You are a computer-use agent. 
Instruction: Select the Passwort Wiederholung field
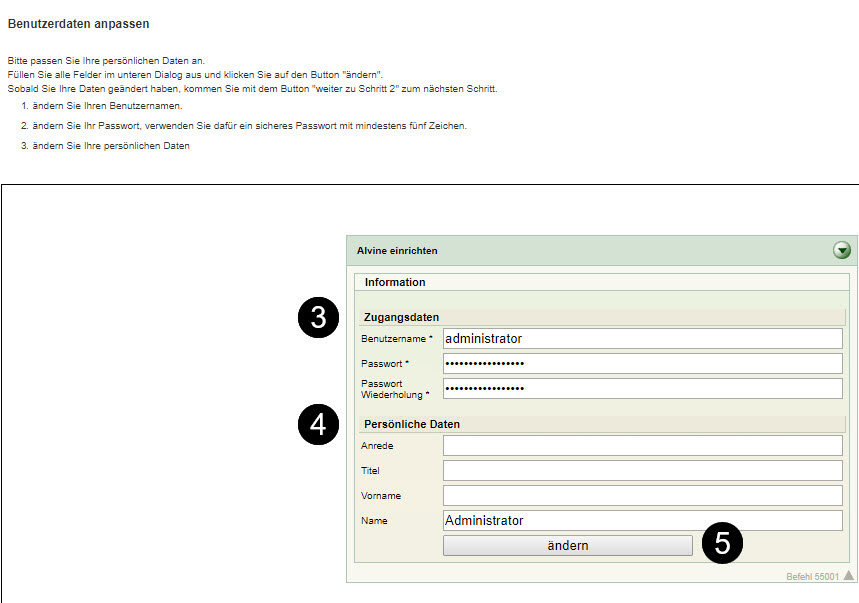(642, 388)
